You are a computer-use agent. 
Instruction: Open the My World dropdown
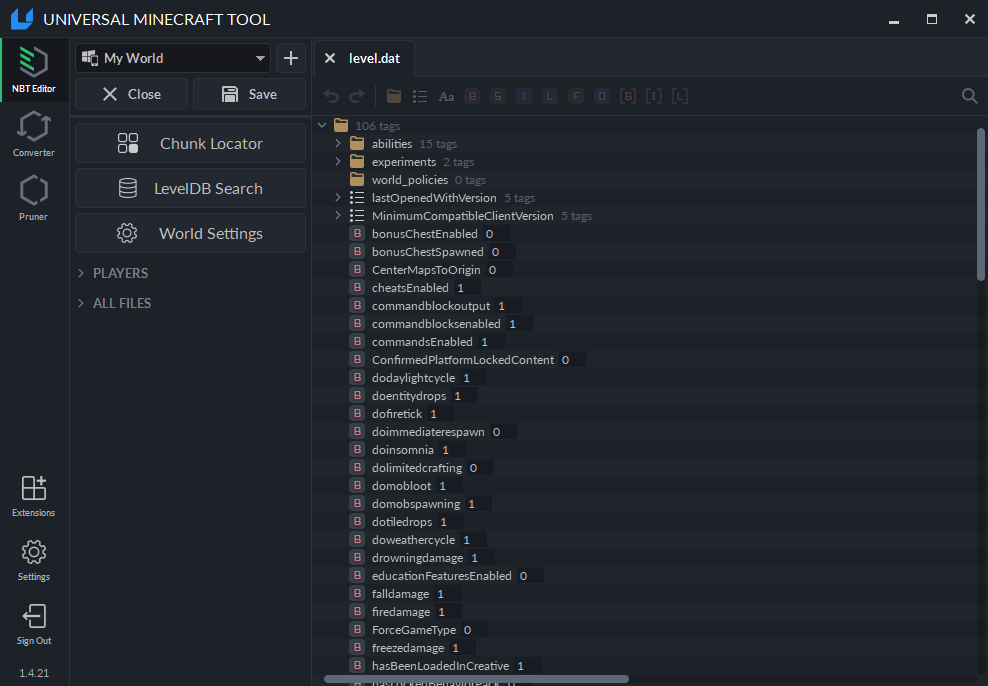pos(173,59)
